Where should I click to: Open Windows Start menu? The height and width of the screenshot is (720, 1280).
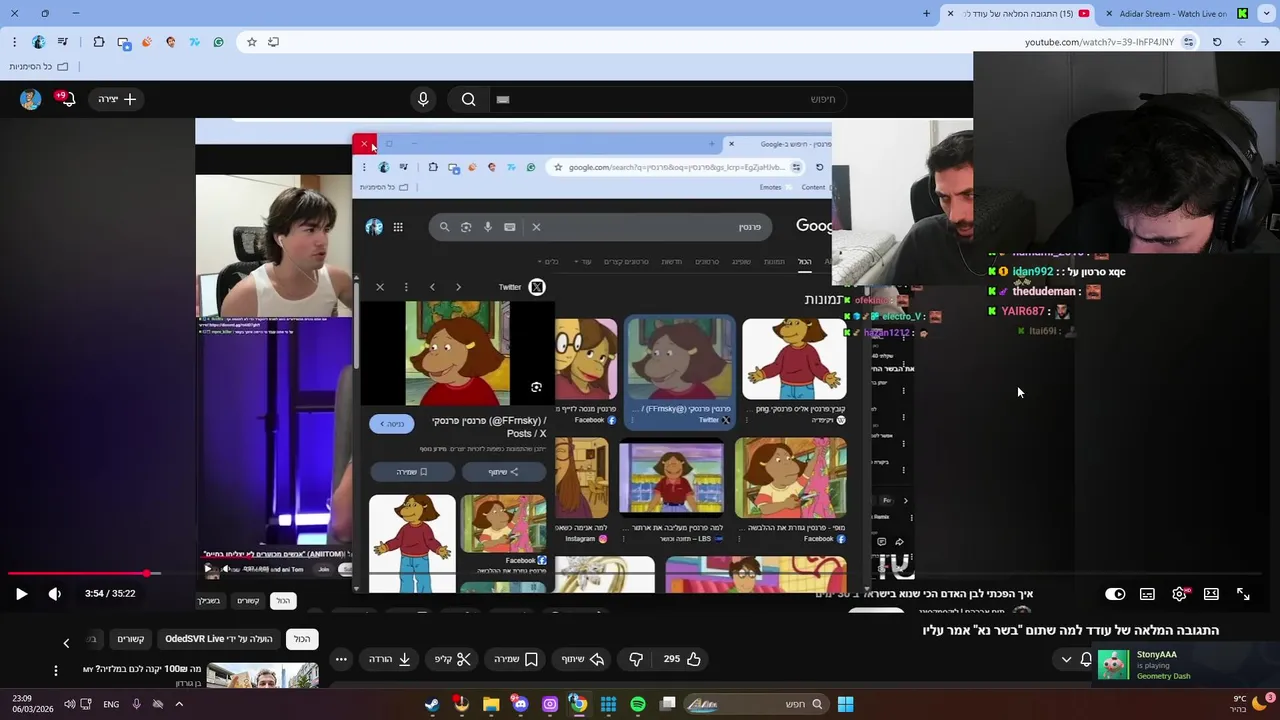(x=845, y=704)
